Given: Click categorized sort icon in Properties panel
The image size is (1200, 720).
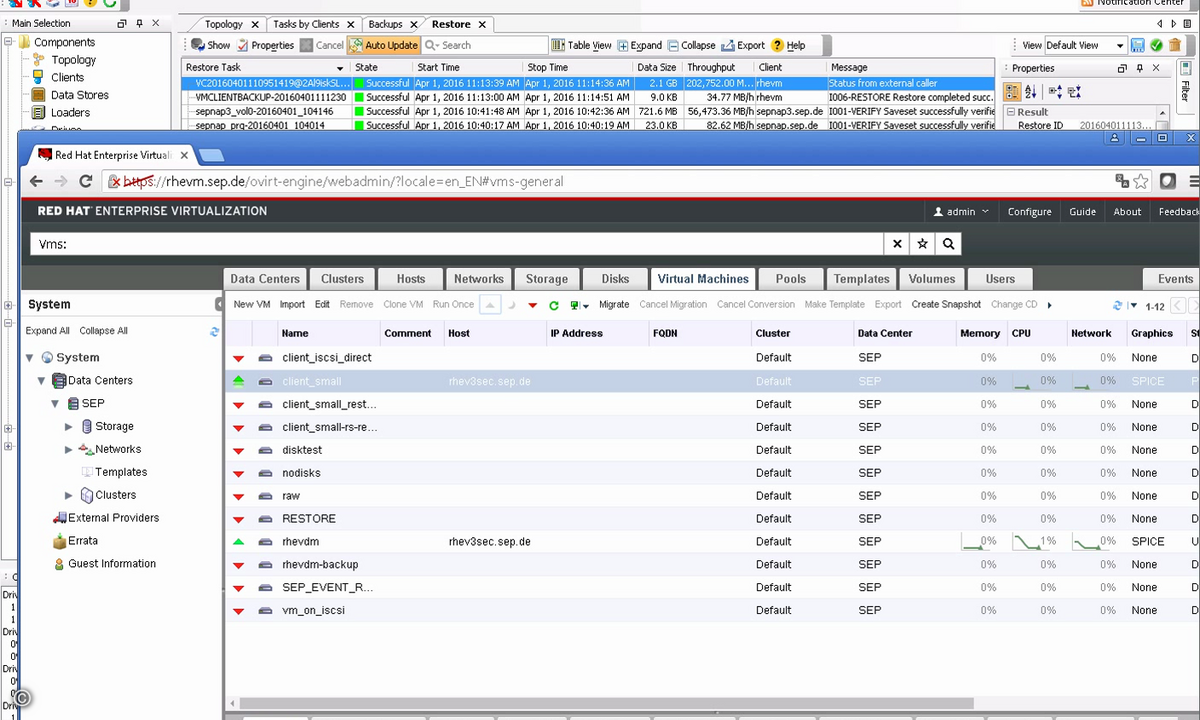Looking at the screenshot, I should click(x=1013, y=91).
